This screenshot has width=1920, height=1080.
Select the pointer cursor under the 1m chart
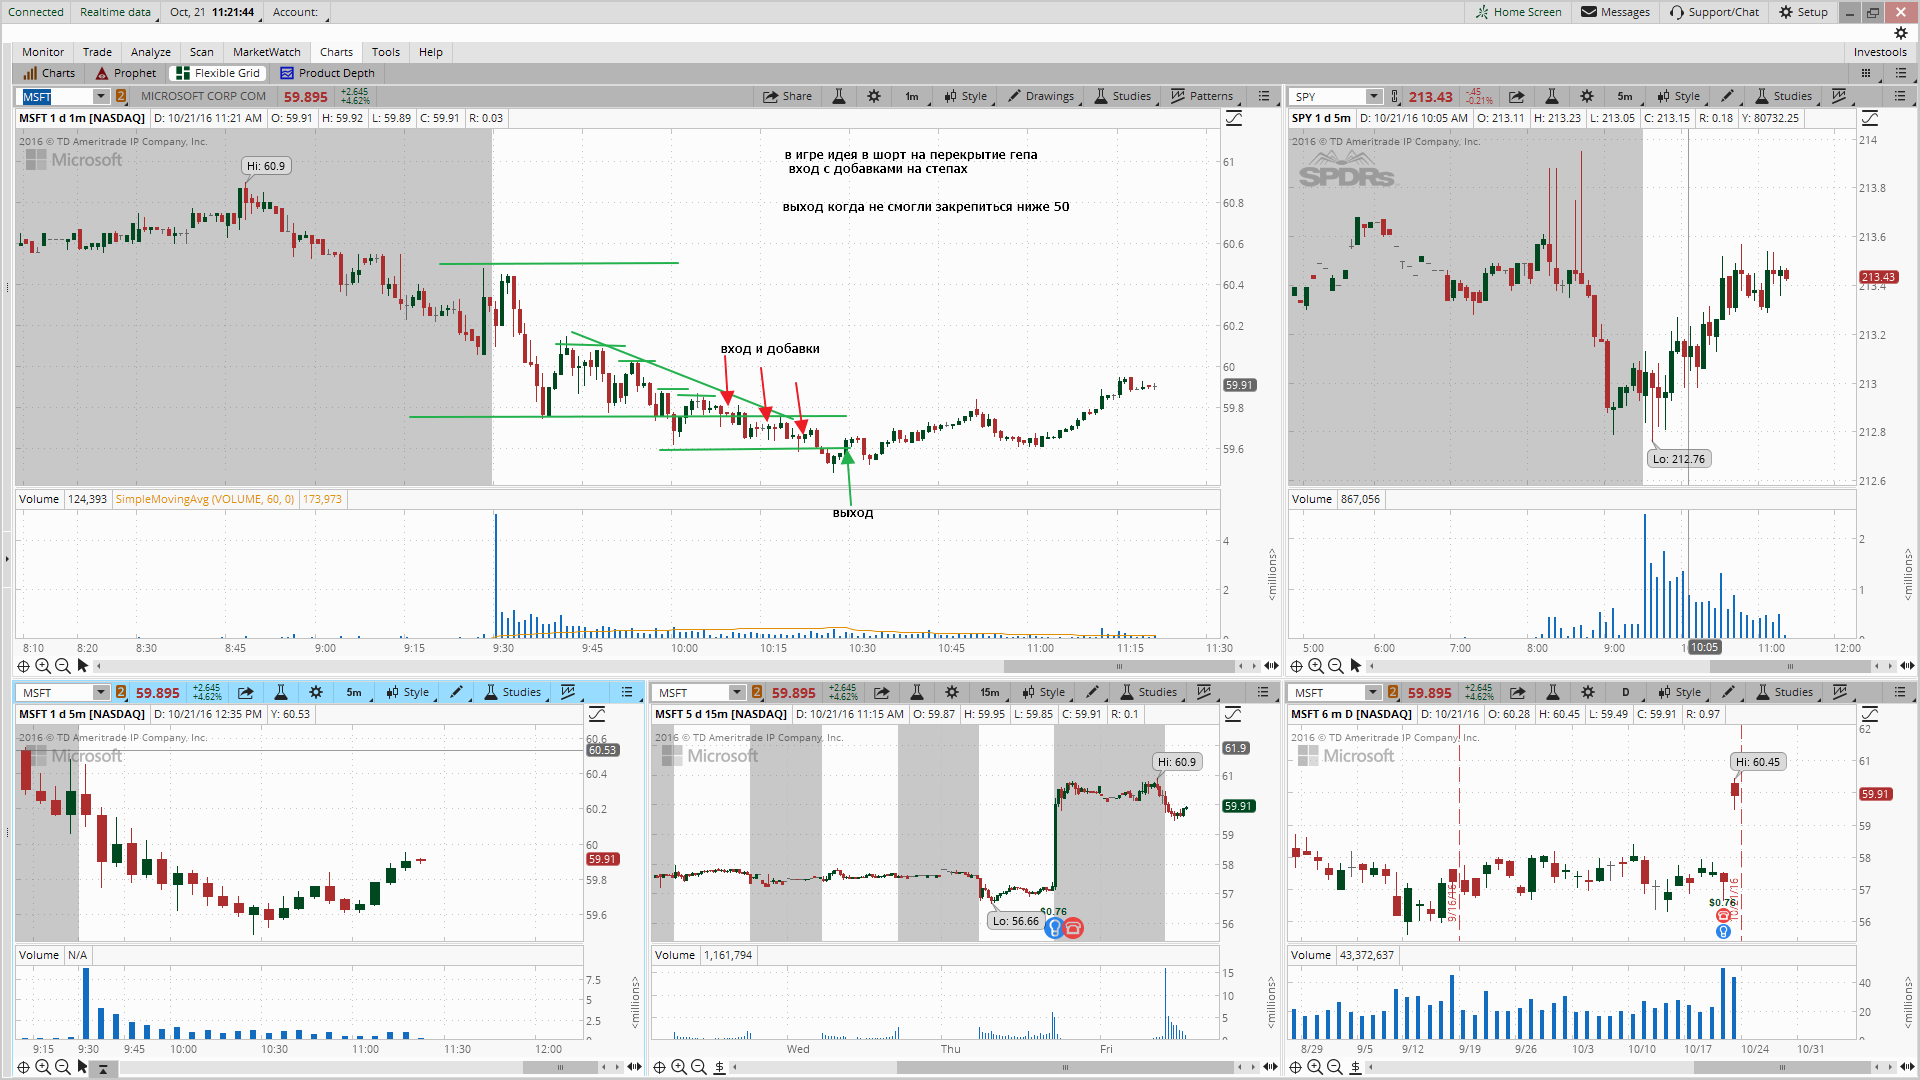pos(83,666)
